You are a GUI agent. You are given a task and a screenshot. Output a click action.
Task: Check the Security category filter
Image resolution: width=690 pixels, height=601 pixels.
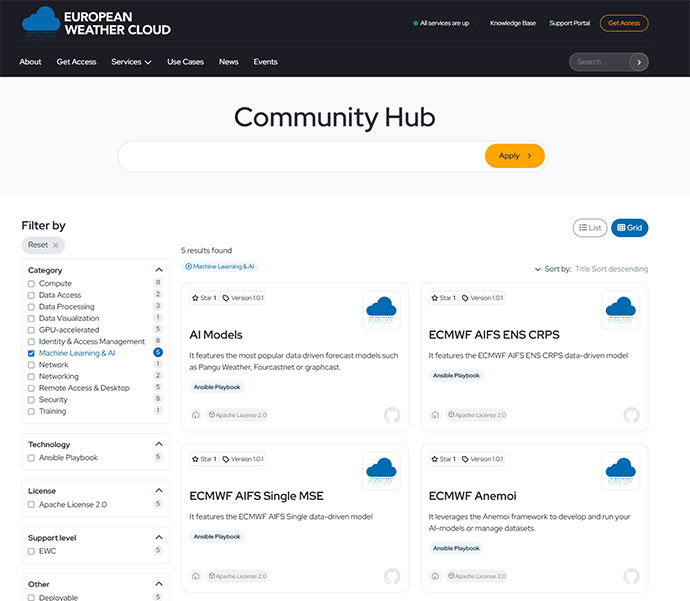click(x=31, y=400)
